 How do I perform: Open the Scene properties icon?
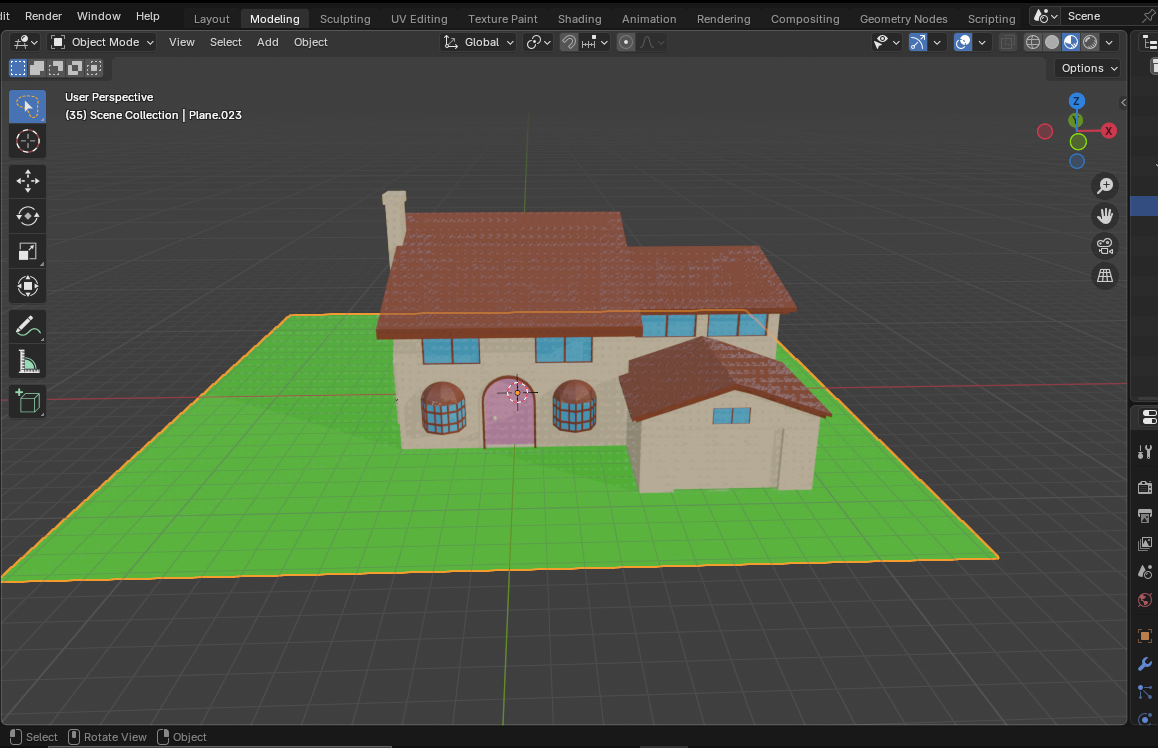[1145, 572]
